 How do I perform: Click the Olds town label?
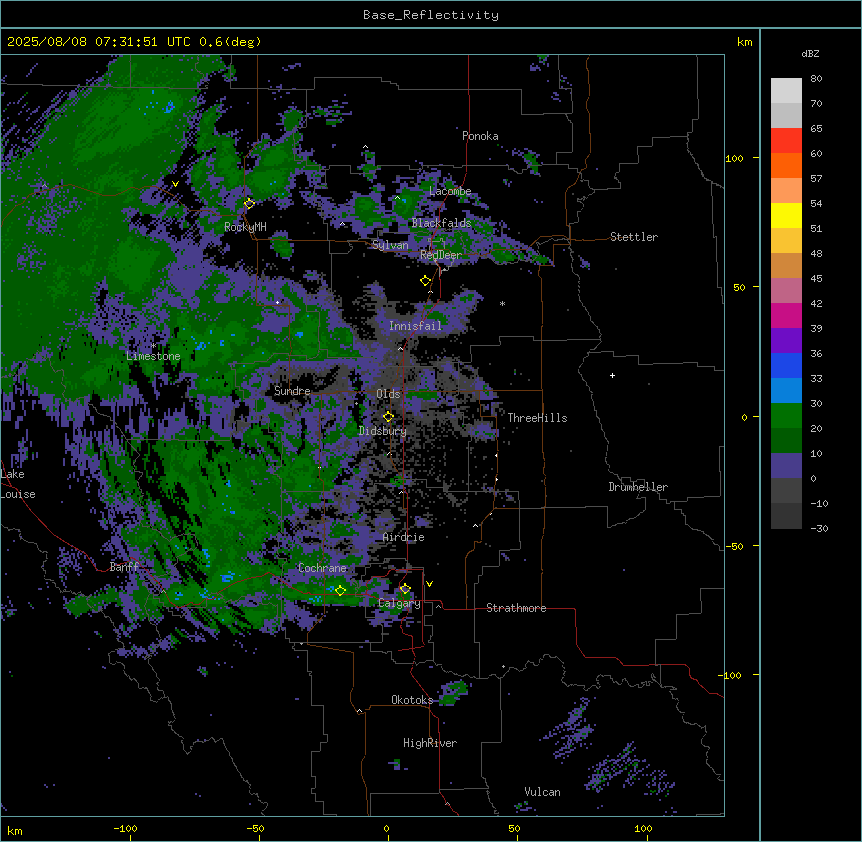[388, 394]
